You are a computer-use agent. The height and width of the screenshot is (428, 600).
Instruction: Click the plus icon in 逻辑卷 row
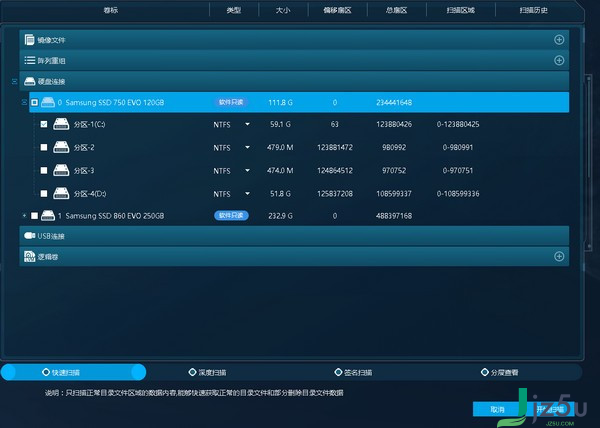click(559, 256)
